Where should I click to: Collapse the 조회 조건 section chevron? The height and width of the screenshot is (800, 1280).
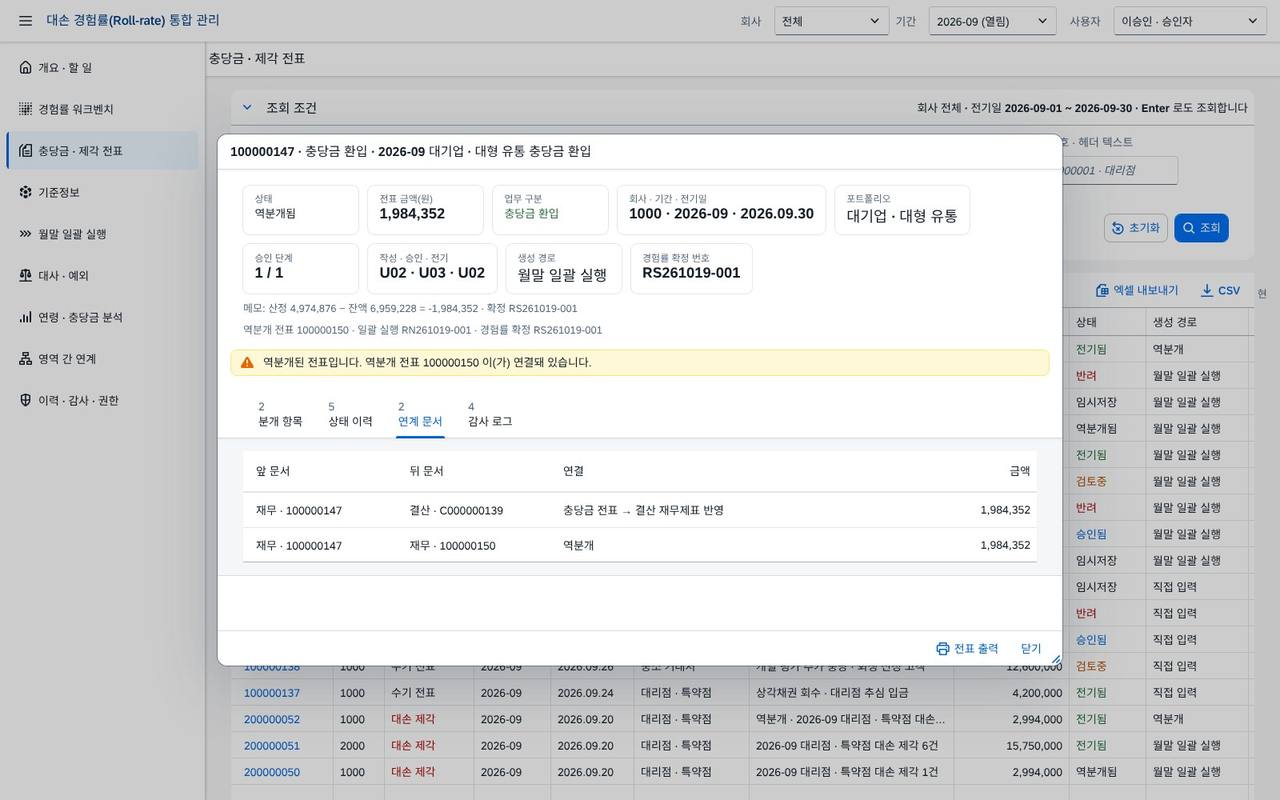coord(247,107)
